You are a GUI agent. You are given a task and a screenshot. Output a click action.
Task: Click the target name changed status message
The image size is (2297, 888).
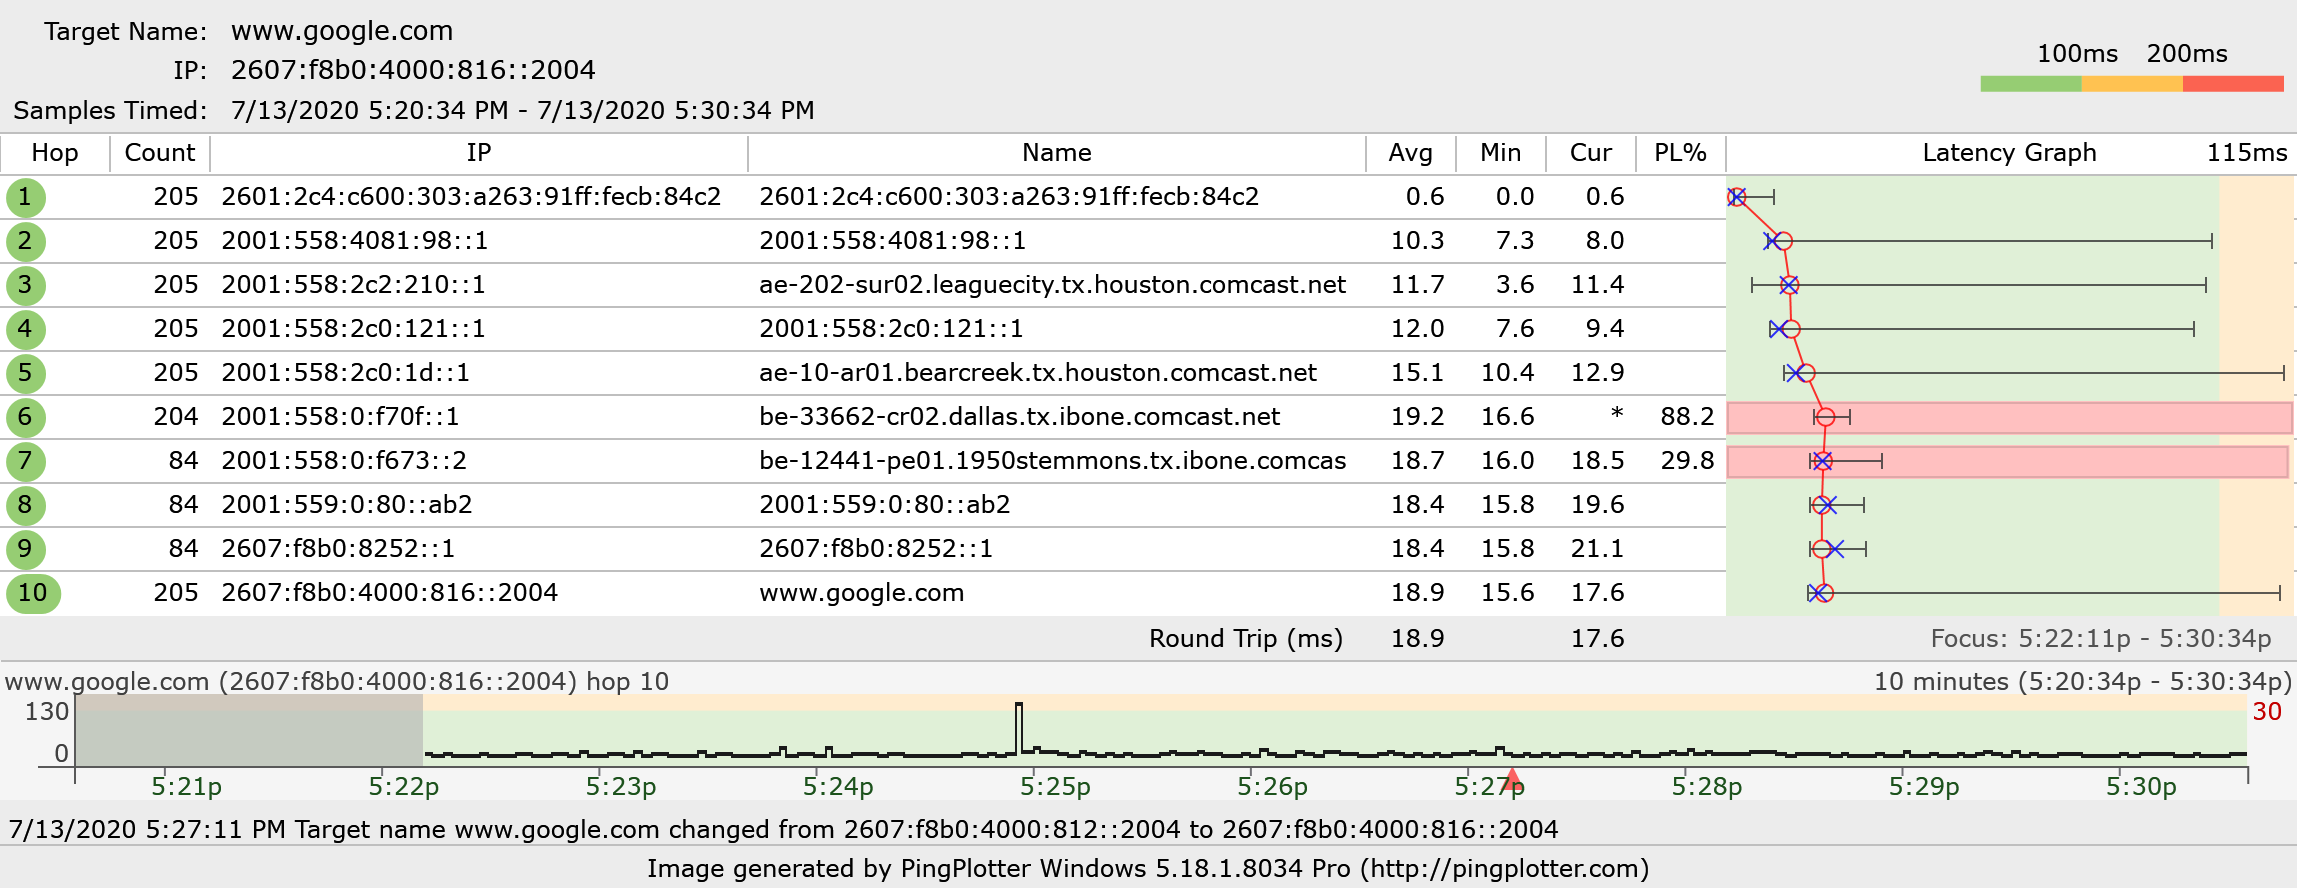coord(783,829)
